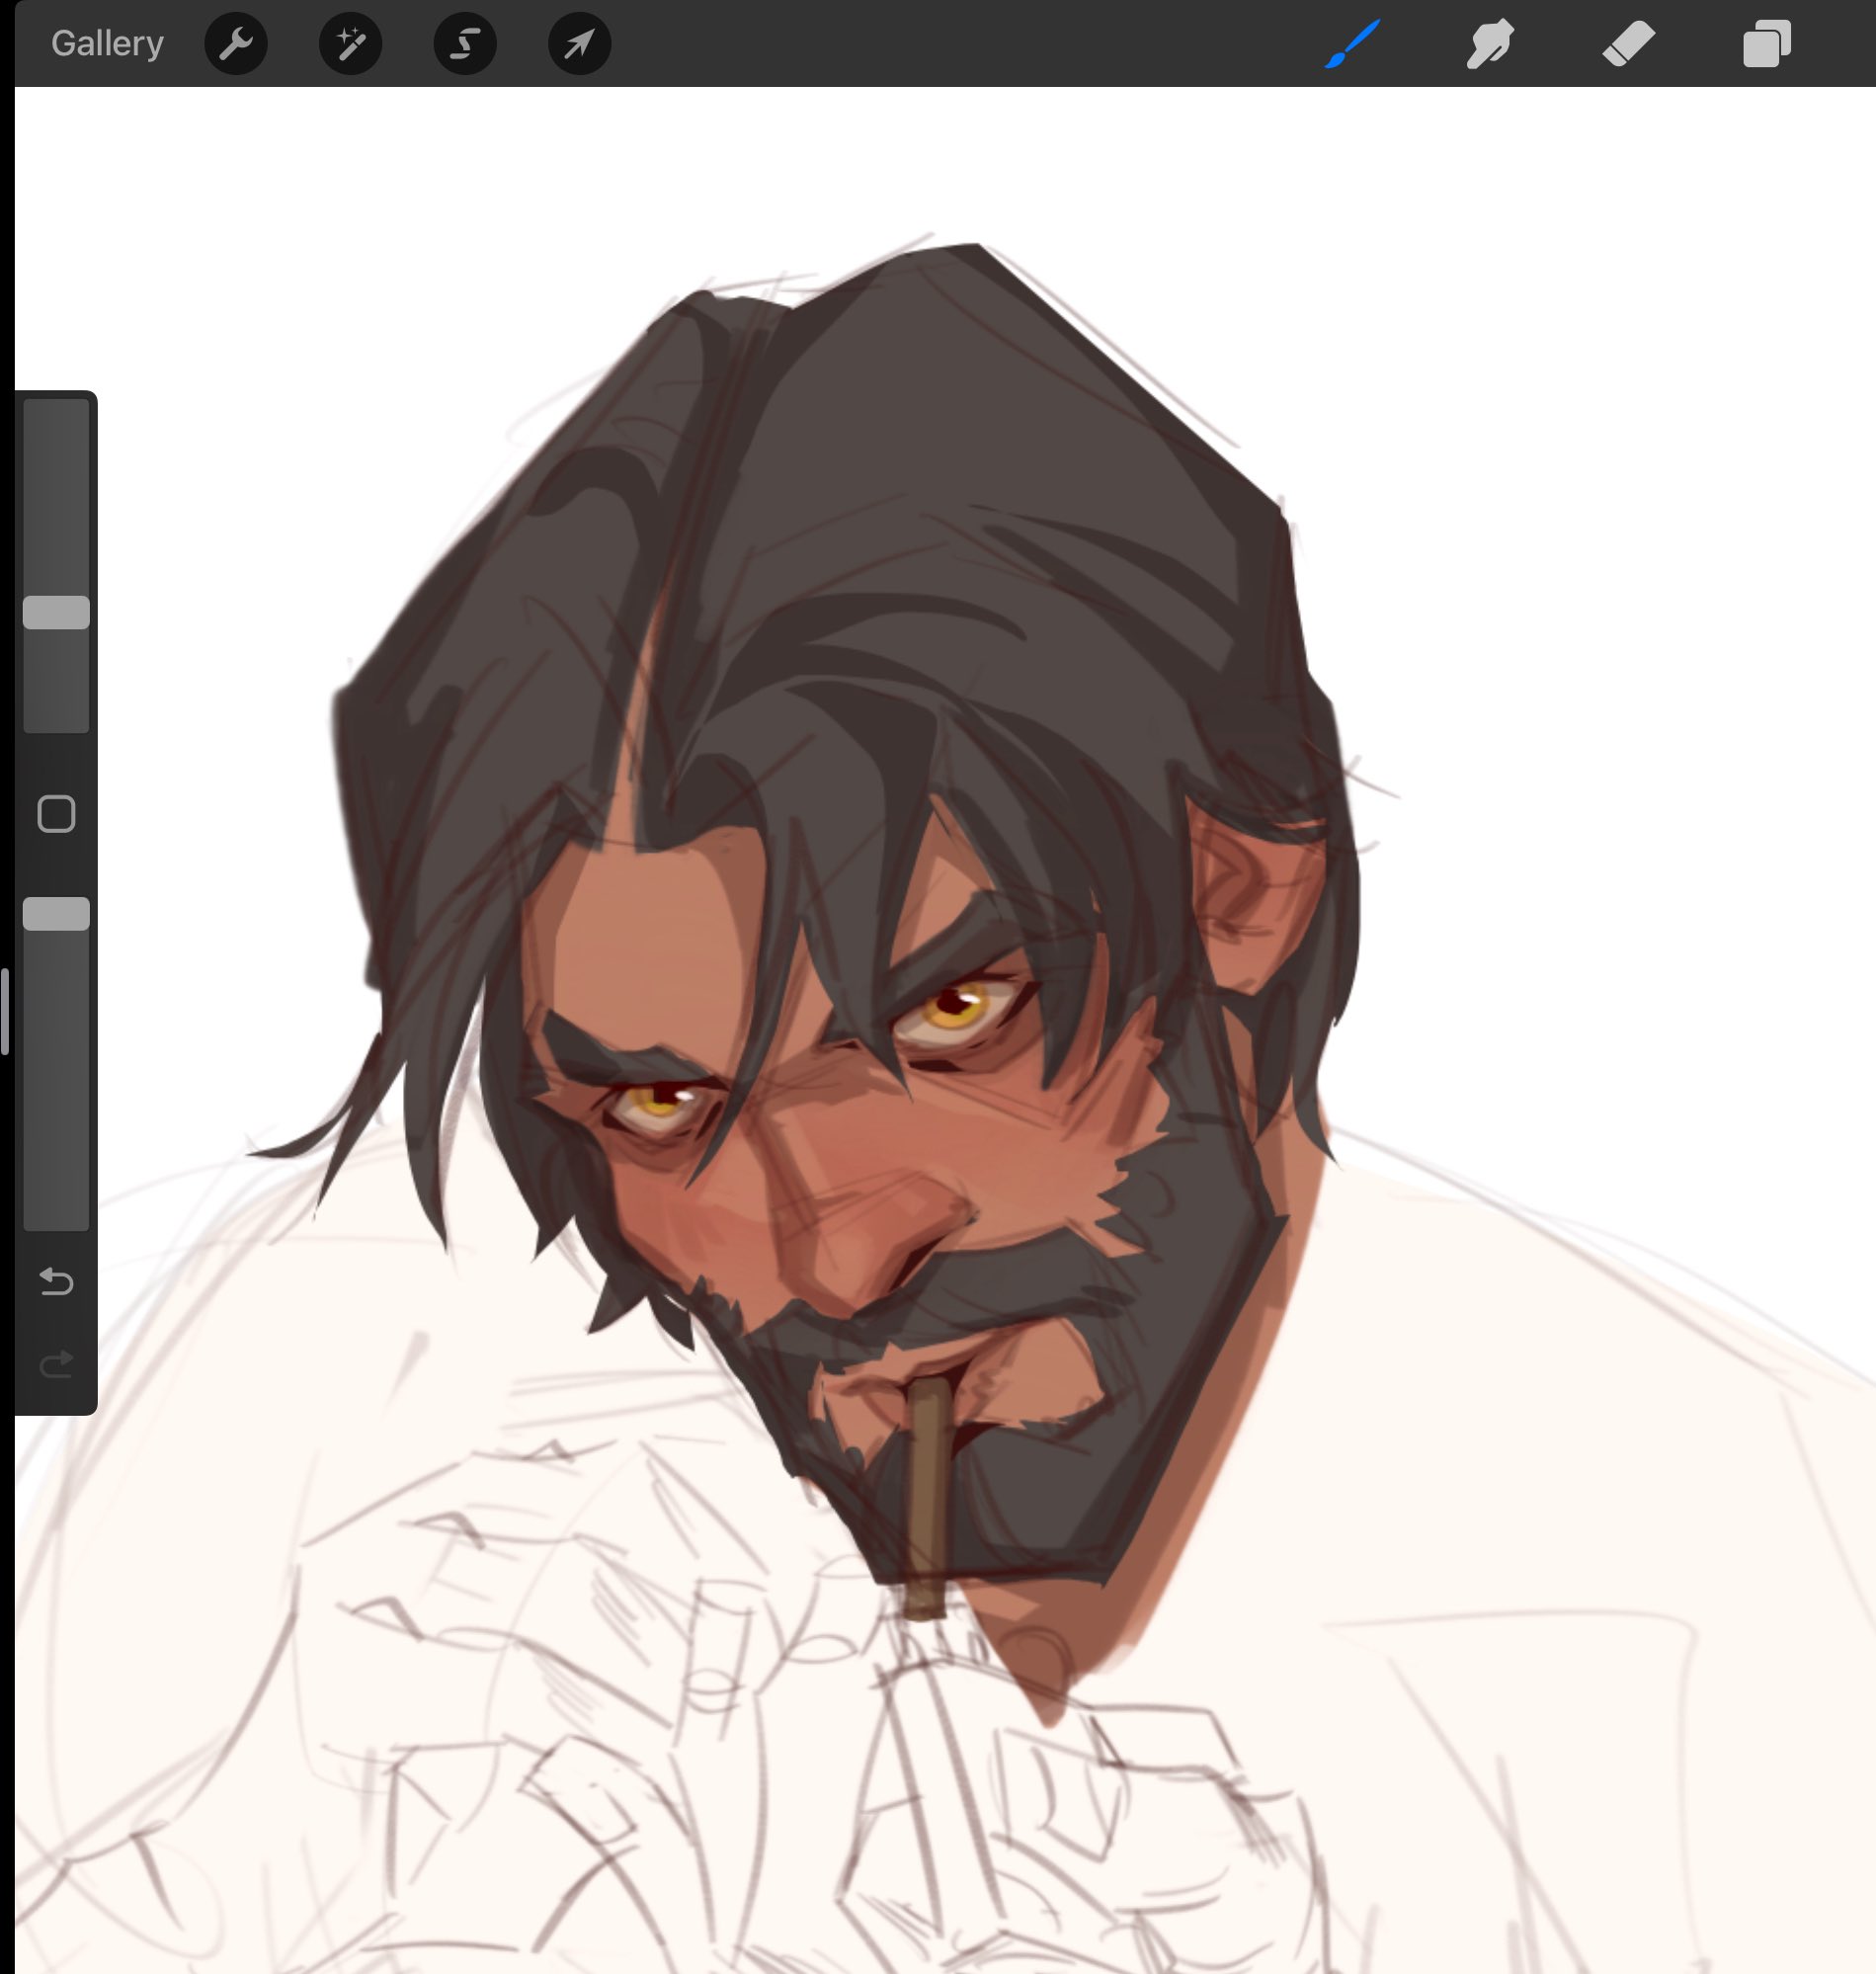
Task: Activate the Selection tool
Action: [465, 44]
